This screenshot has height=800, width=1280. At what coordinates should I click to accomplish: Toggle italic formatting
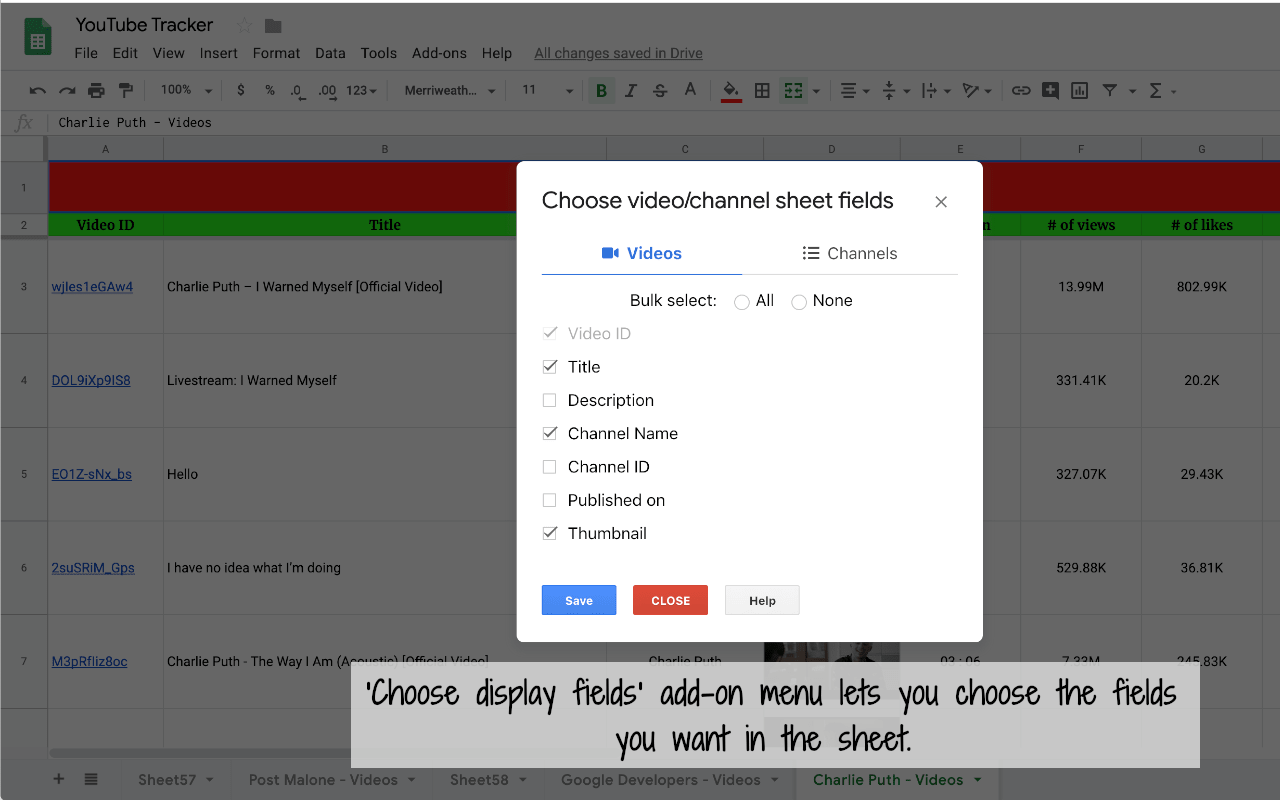tap(631, 91)
